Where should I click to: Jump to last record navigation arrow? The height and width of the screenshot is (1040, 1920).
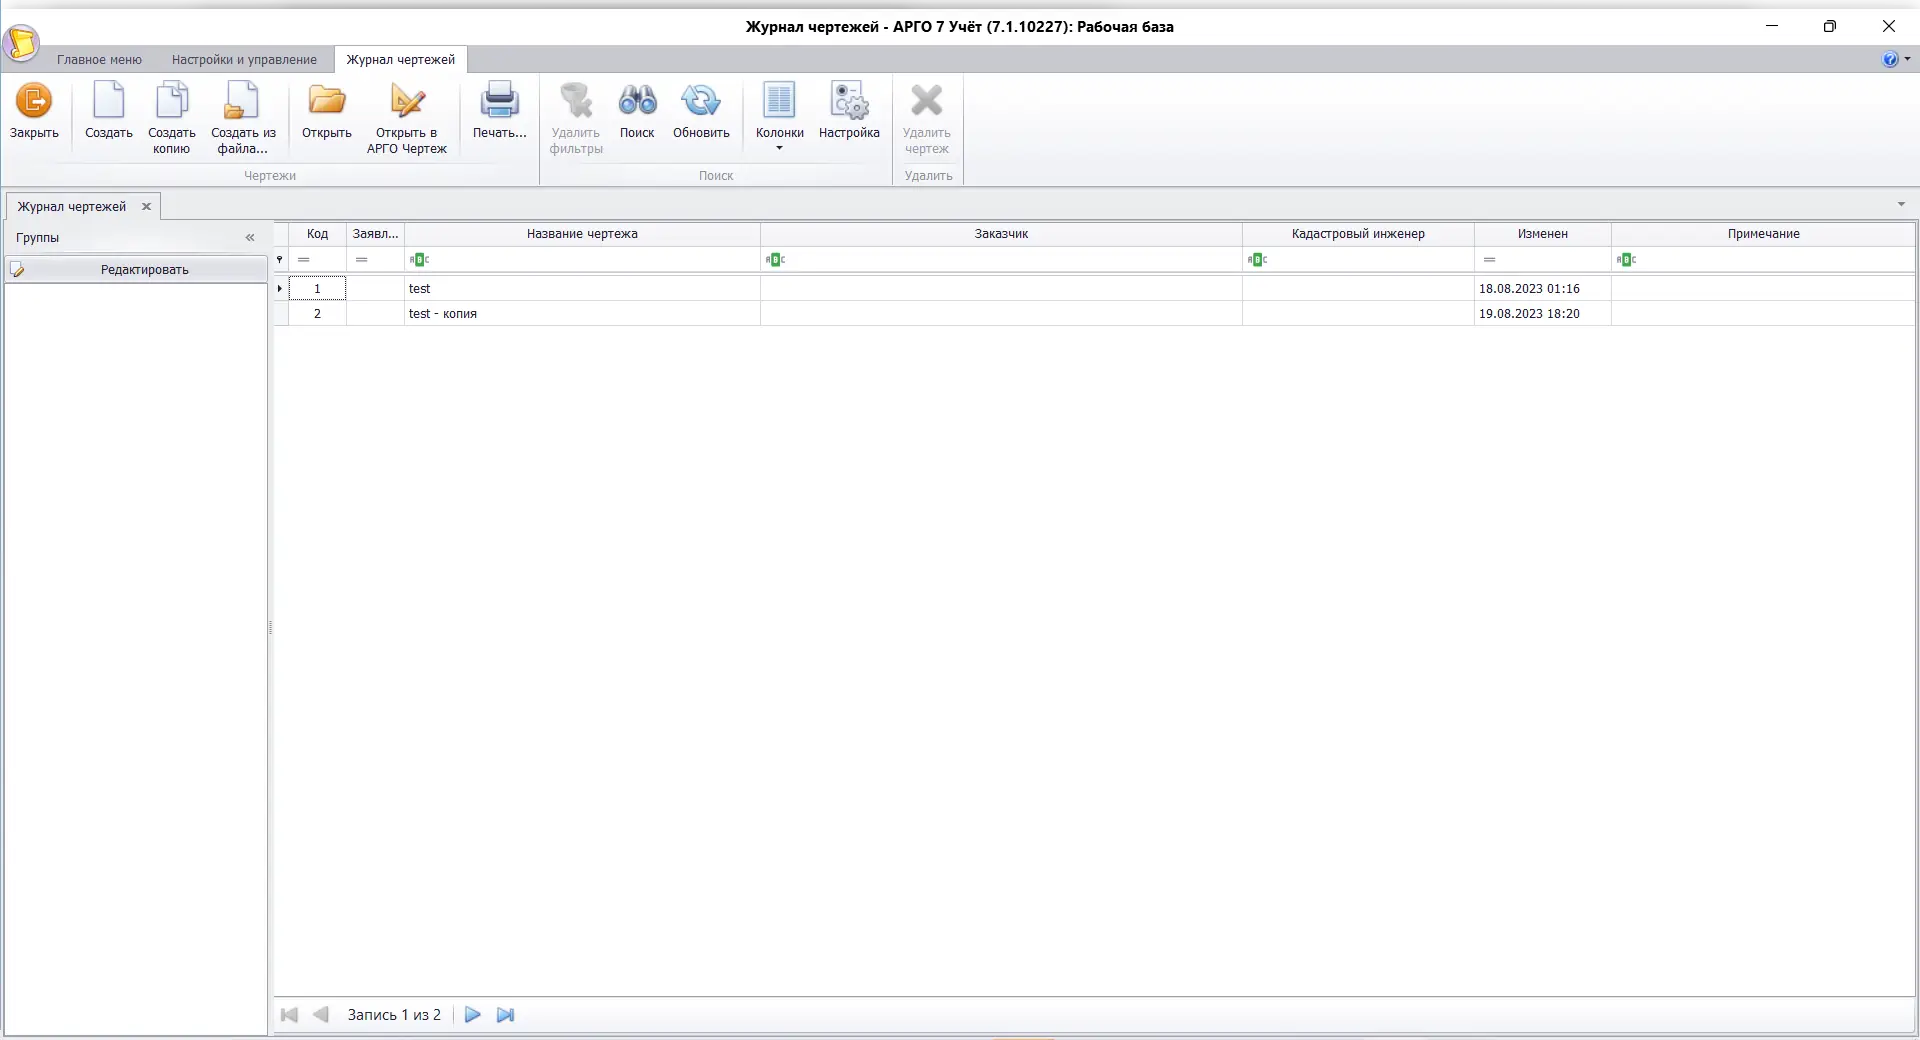pos(506,1015)
